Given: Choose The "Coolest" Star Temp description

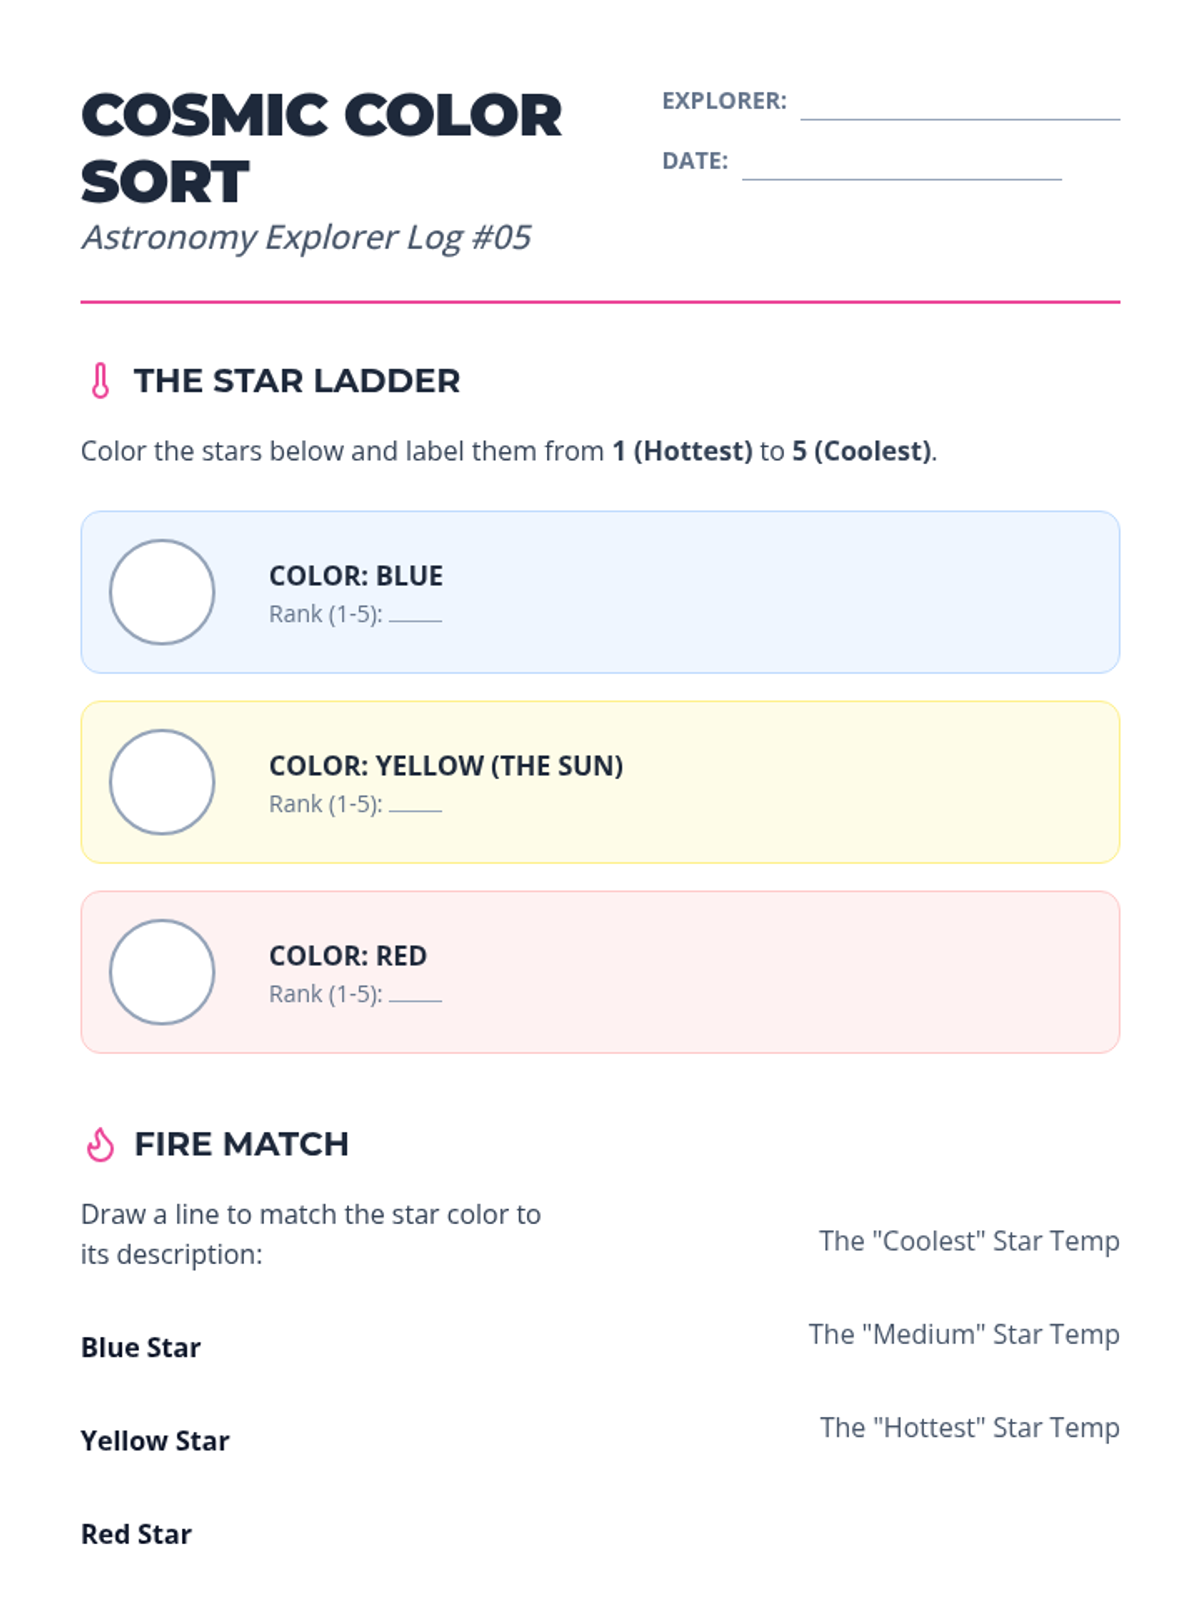Looking at the screenshot, I should pos(969,1241).
